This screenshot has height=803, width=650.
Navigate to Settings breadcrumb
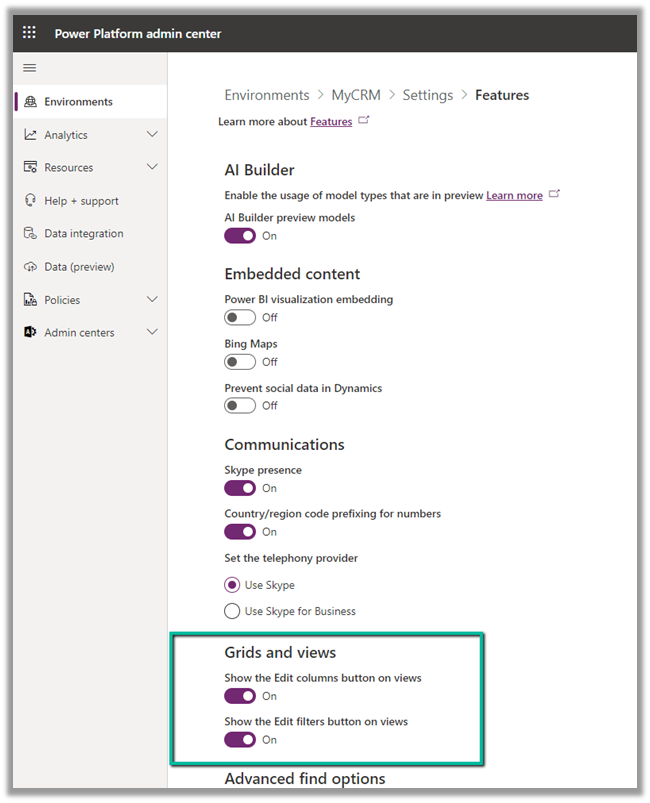pyautogui.click(x=427, y=95)
